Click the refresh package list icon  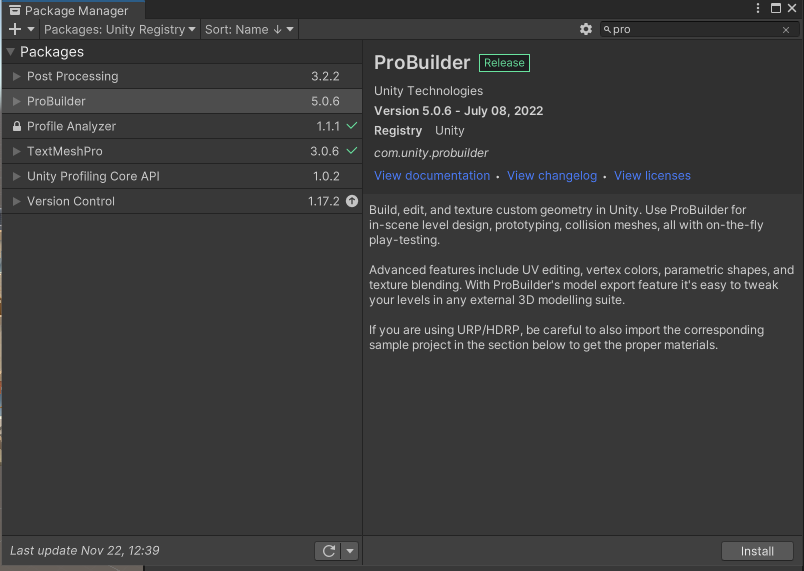tap(327, 551)
